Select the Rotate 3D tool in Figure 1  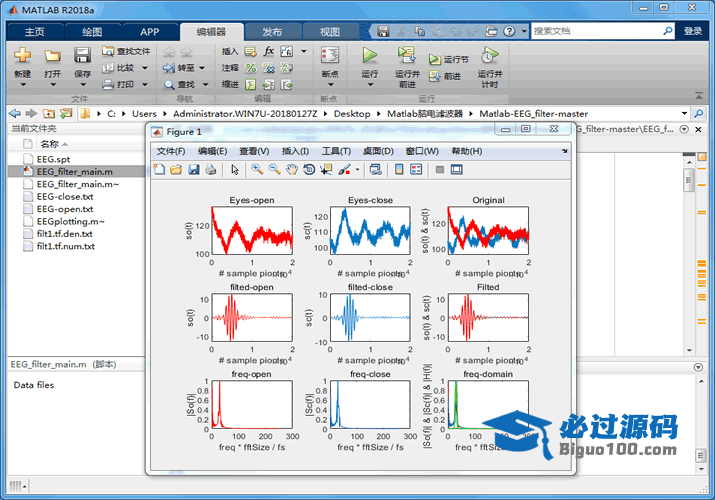pos(309,170)
